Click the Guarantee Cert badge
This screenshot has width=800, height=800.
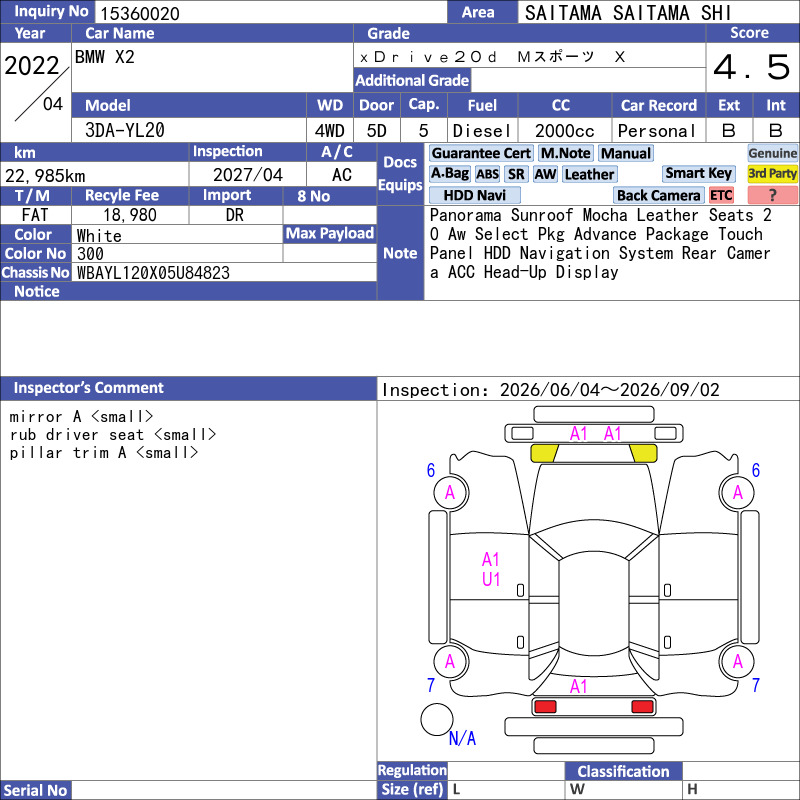coord(481,153)
